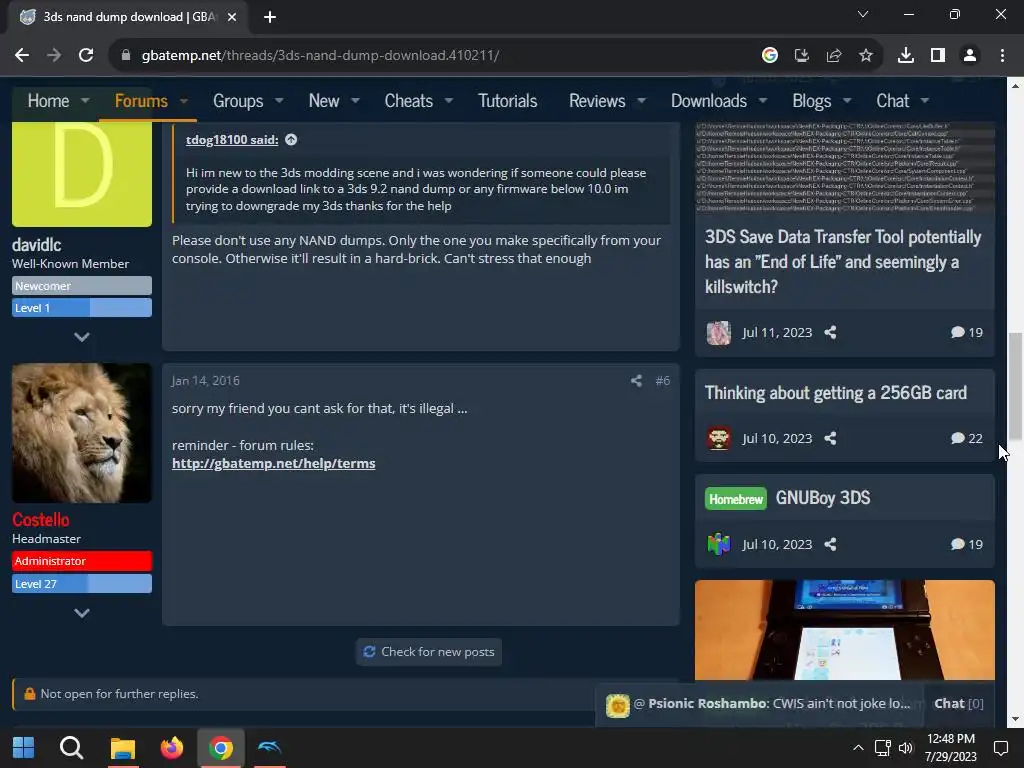Open the gbatemp.net/help/terms link
Image resolution: width=1024 pixels, height=768 pixels.
pyautogui.click(x=274, y=463)
